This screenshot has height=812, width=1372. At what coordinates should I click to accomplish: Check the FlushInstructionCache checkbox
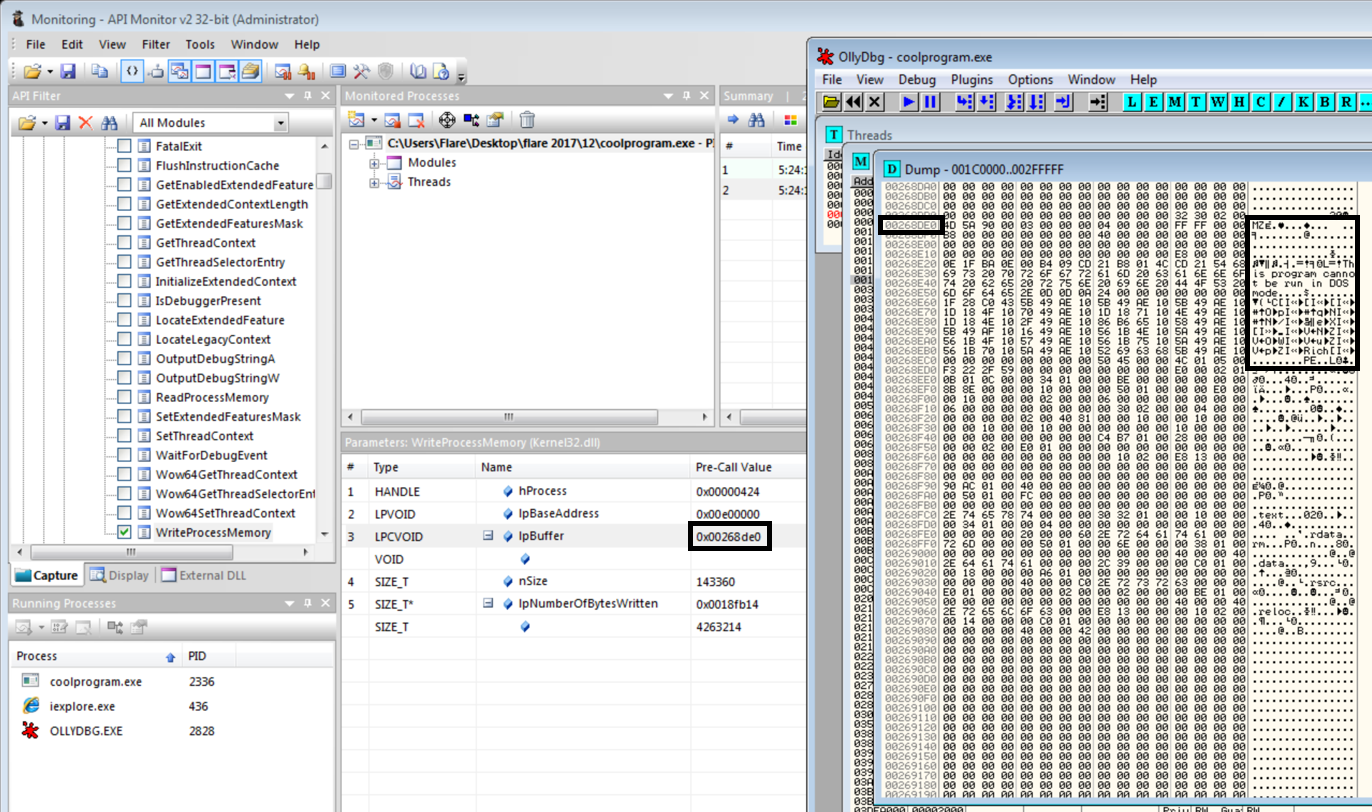124,165
